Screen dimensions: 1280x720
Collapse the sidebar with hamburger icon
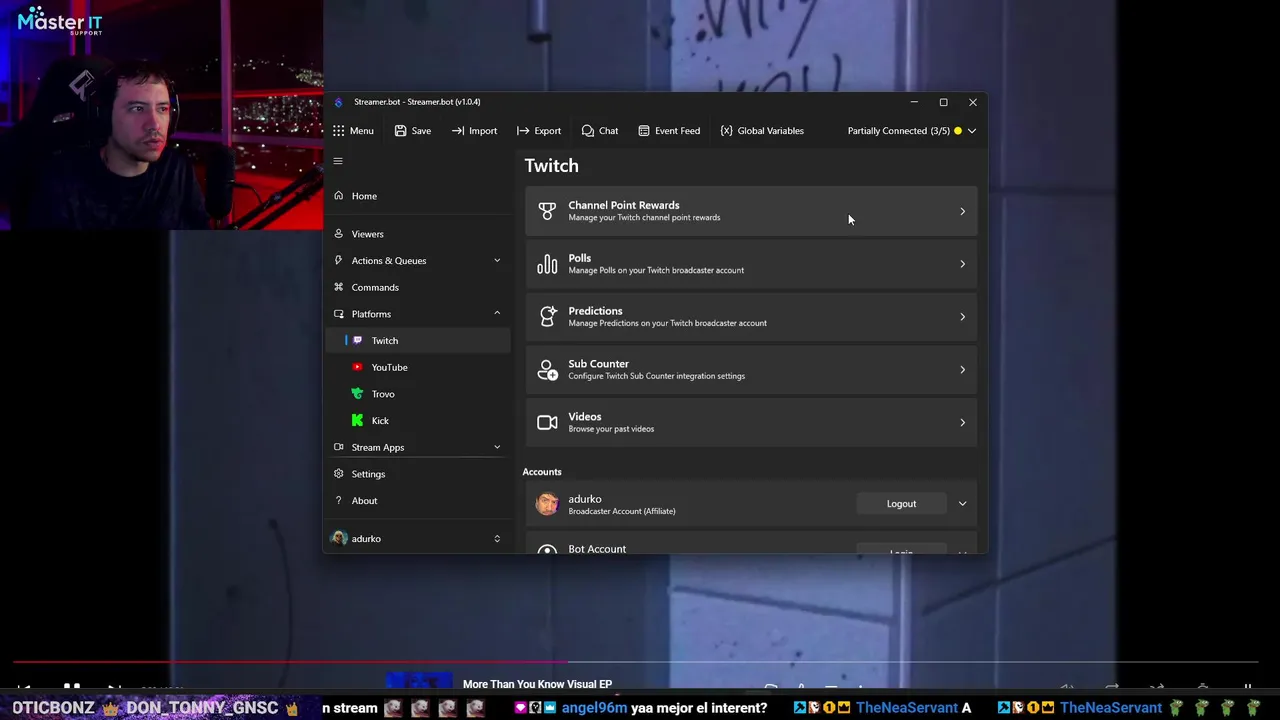[338, 161]
